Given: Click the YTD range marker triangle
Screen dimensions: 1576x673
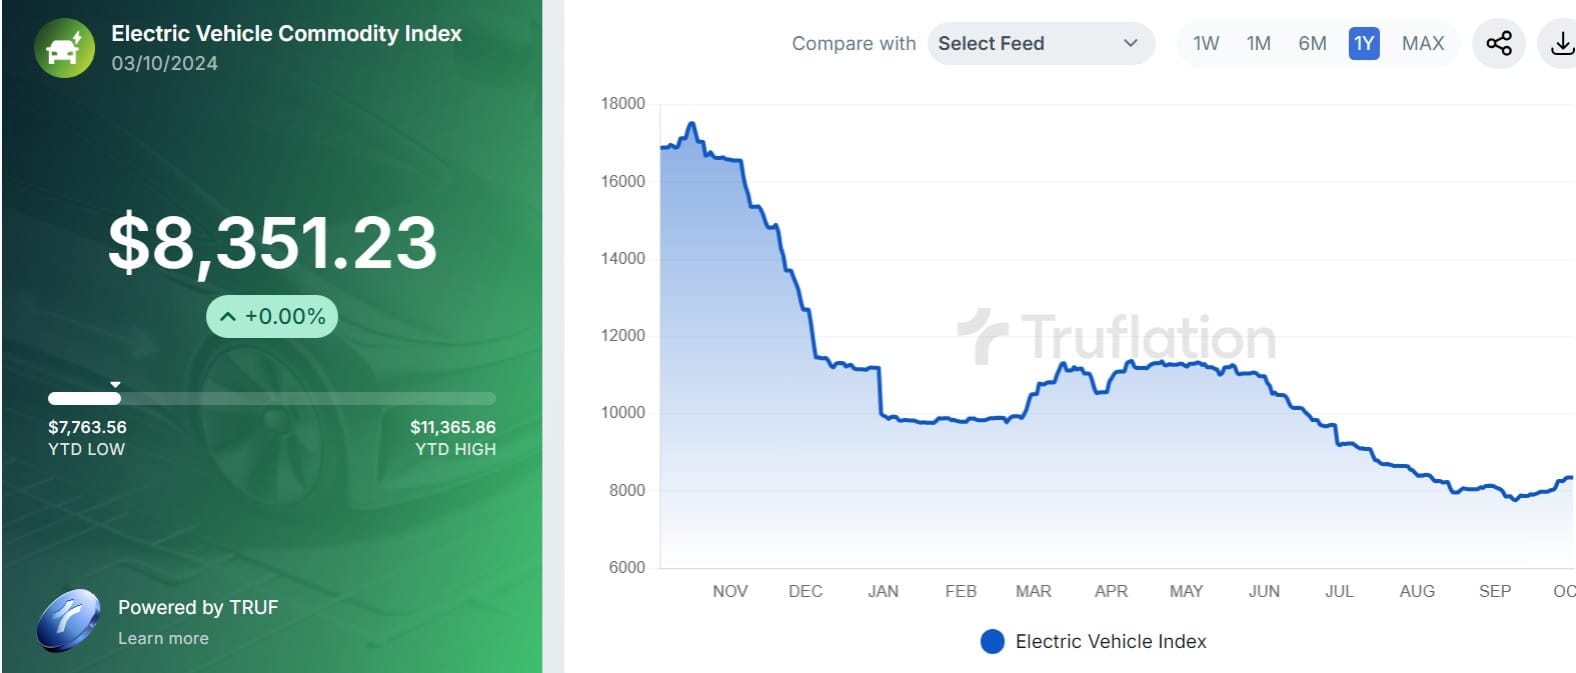Looking at the screenshot, I should click(x=116, y=384).
